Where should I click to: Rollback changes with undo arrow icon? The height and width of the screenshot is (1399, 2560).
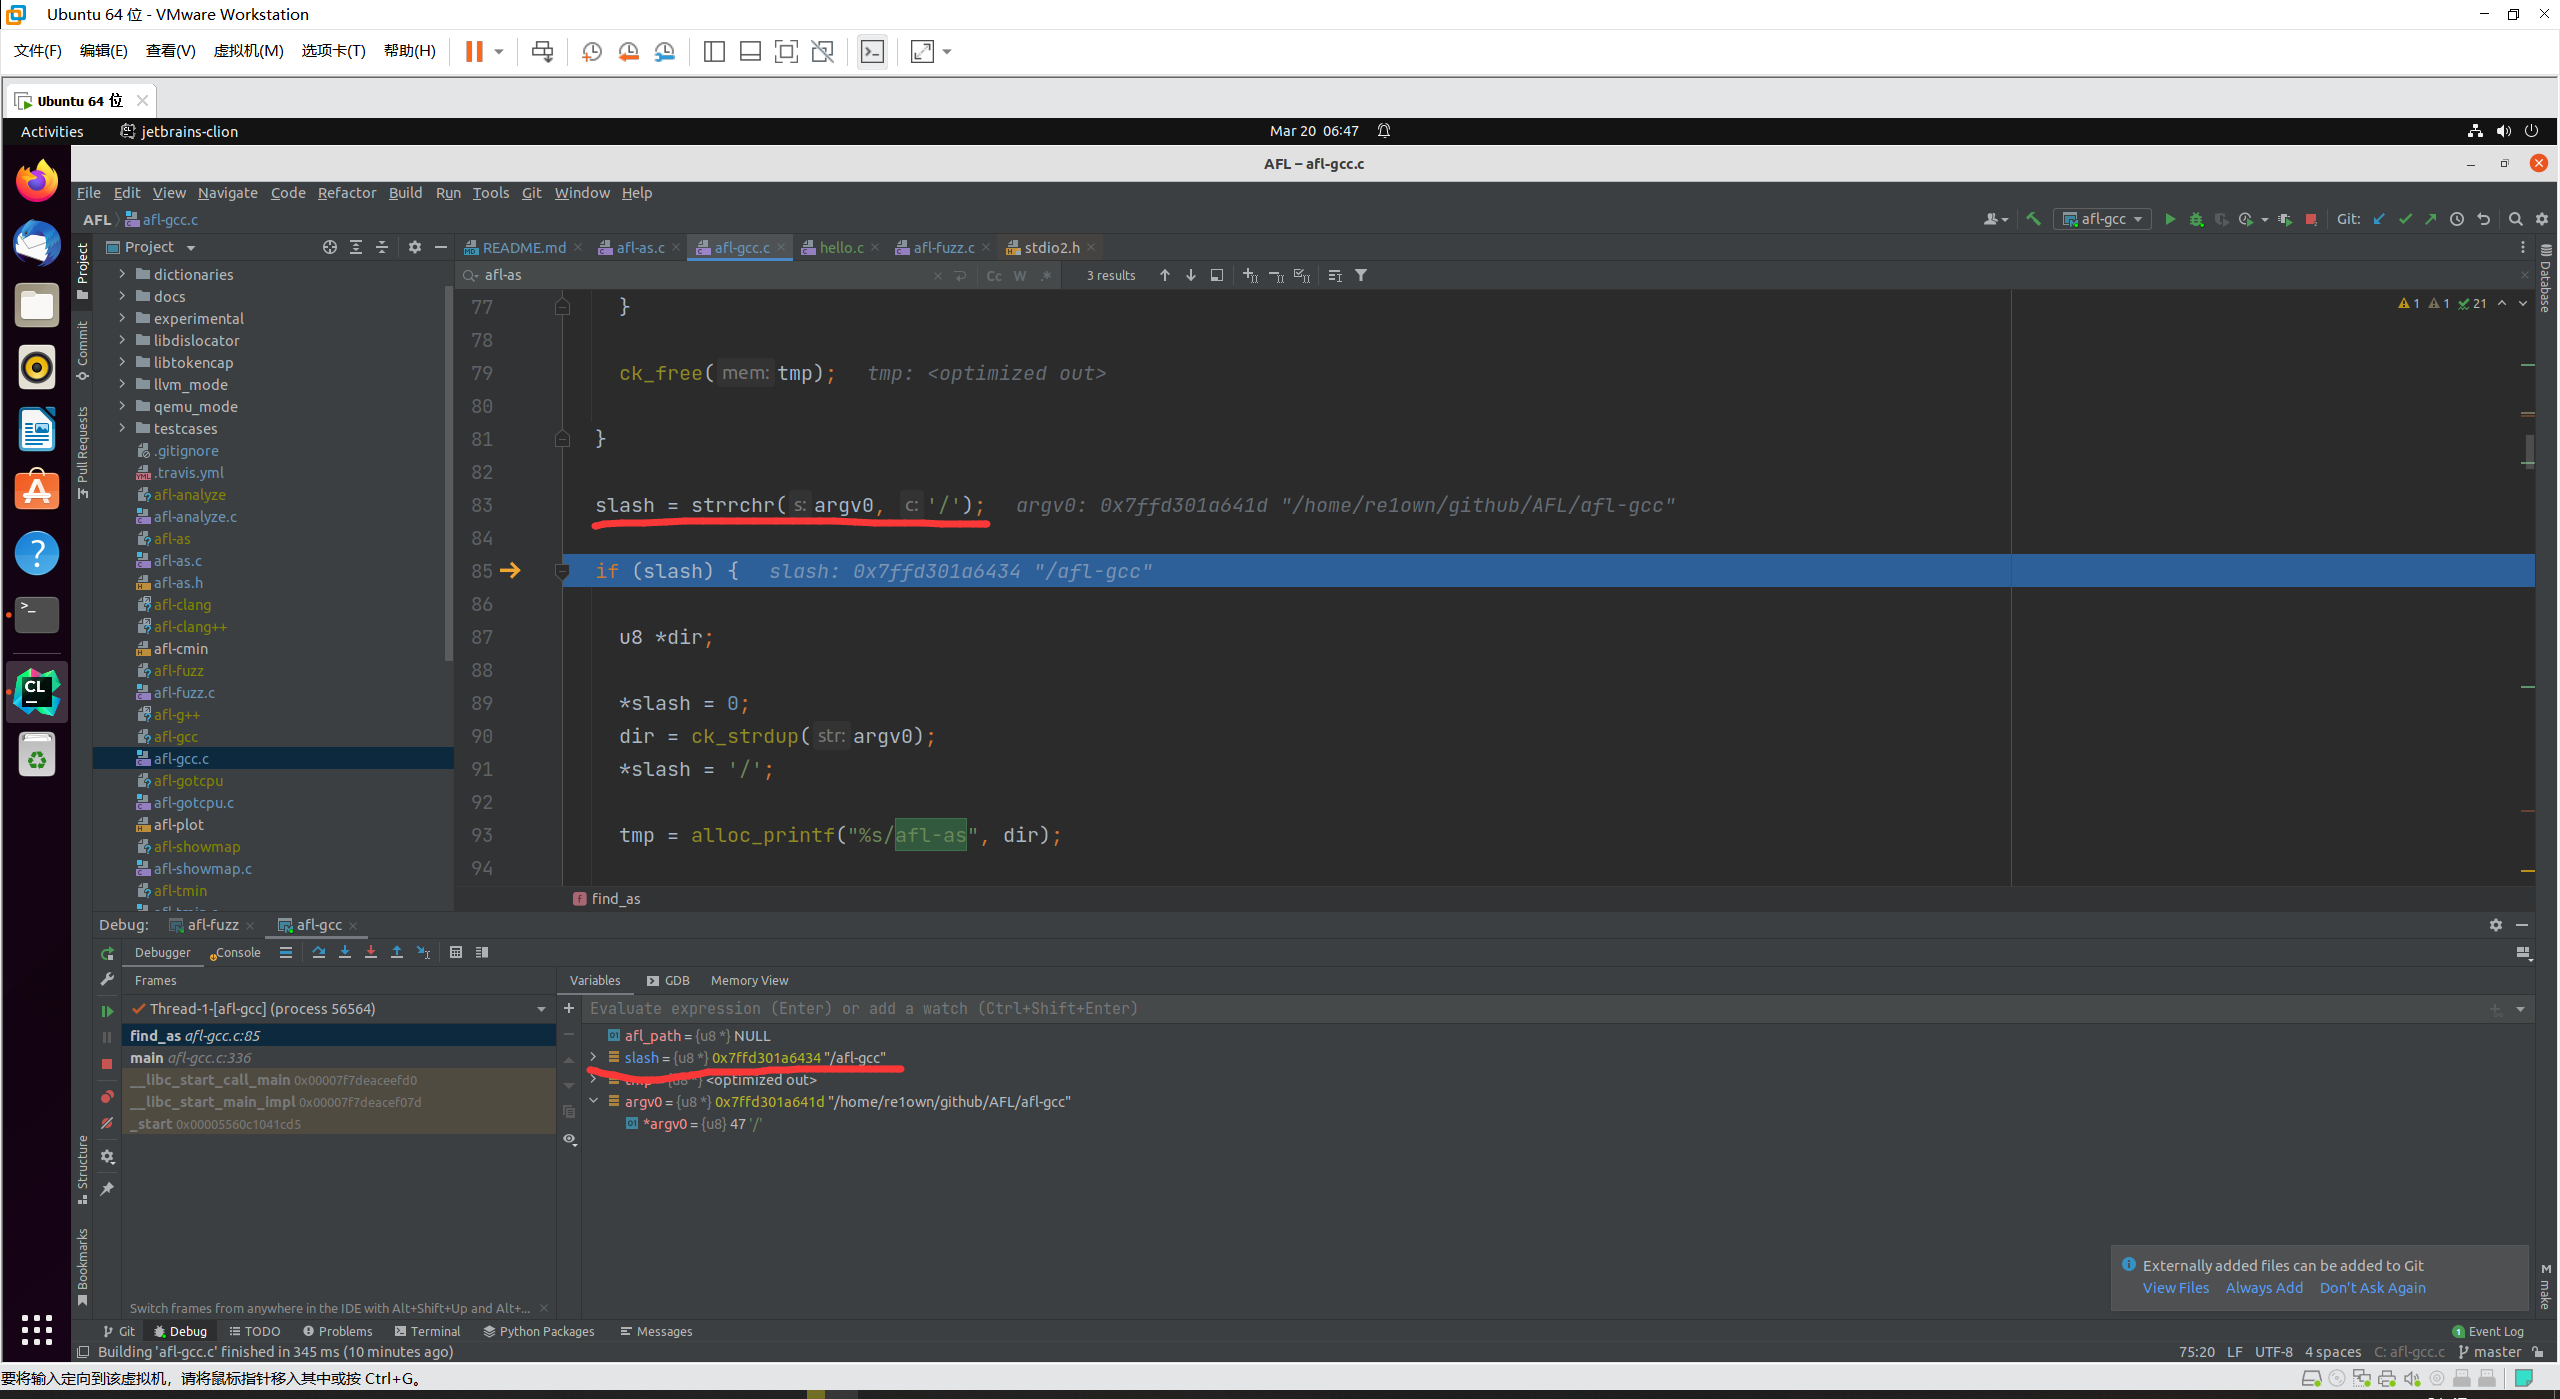(2483, 219)
